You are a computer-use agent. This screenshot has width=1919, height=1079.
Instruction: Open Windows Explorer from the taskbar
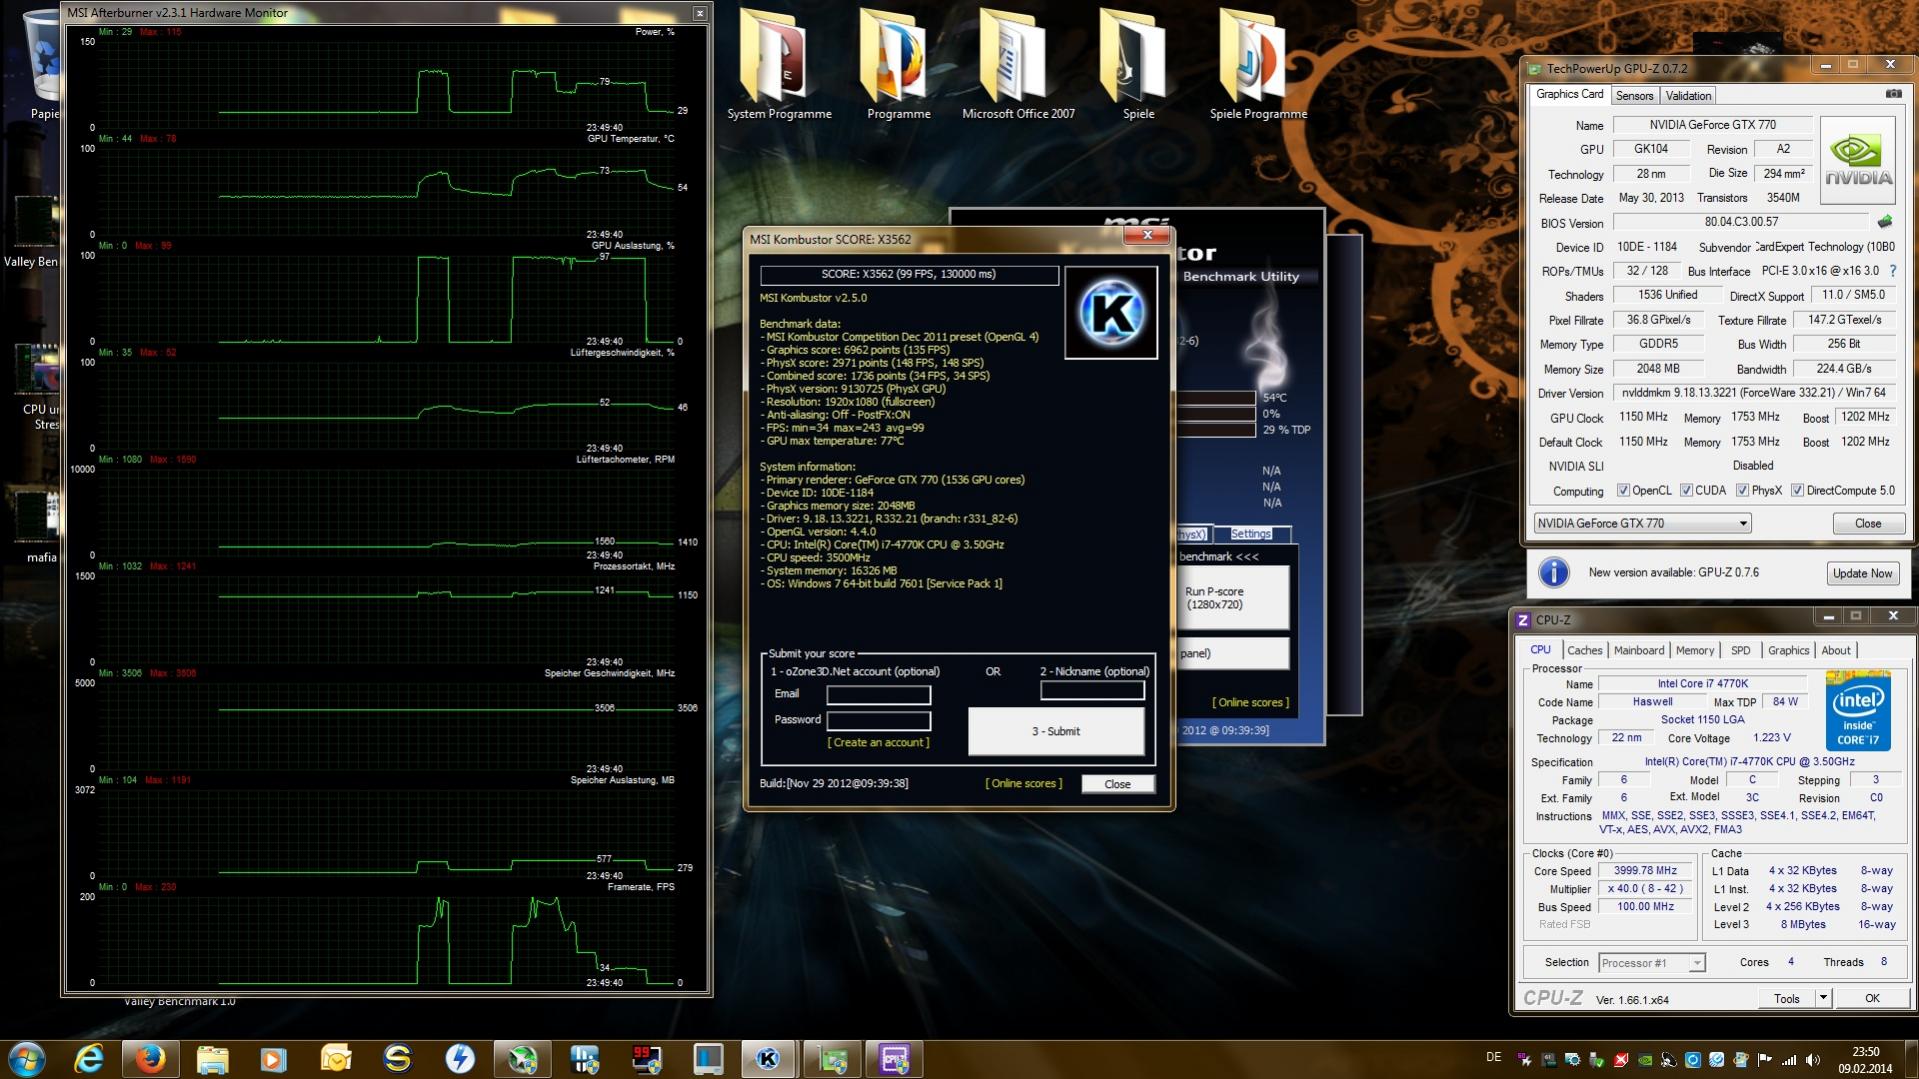coord(212,1059)
